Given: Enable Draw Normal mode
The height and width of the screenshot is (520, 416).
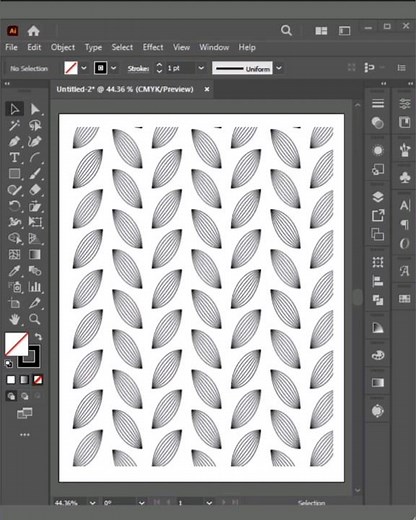Looking at the screenshot, I should pyautogui.click(x=11, y=396).
